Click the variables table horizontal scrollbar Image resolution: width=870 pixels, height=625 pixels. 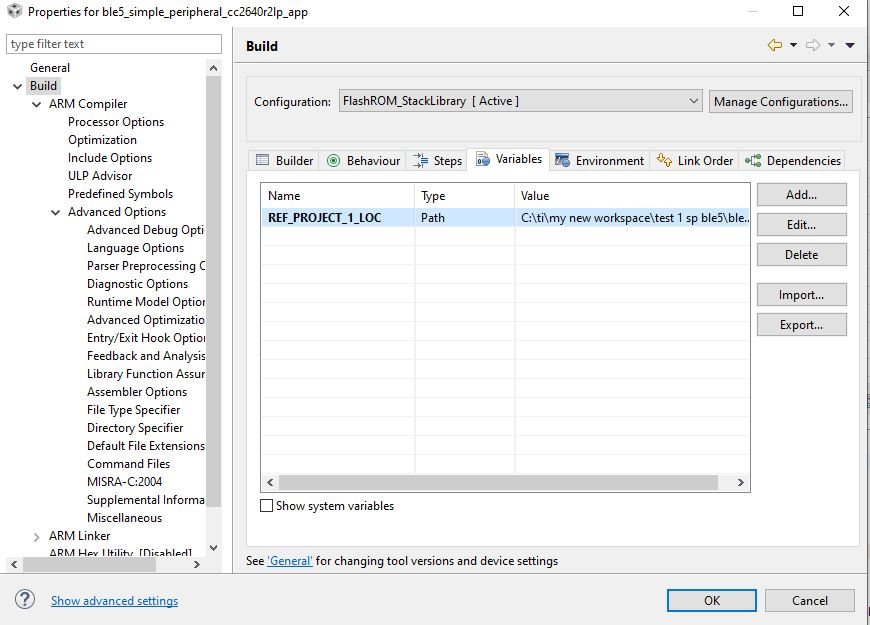(505, 482)
